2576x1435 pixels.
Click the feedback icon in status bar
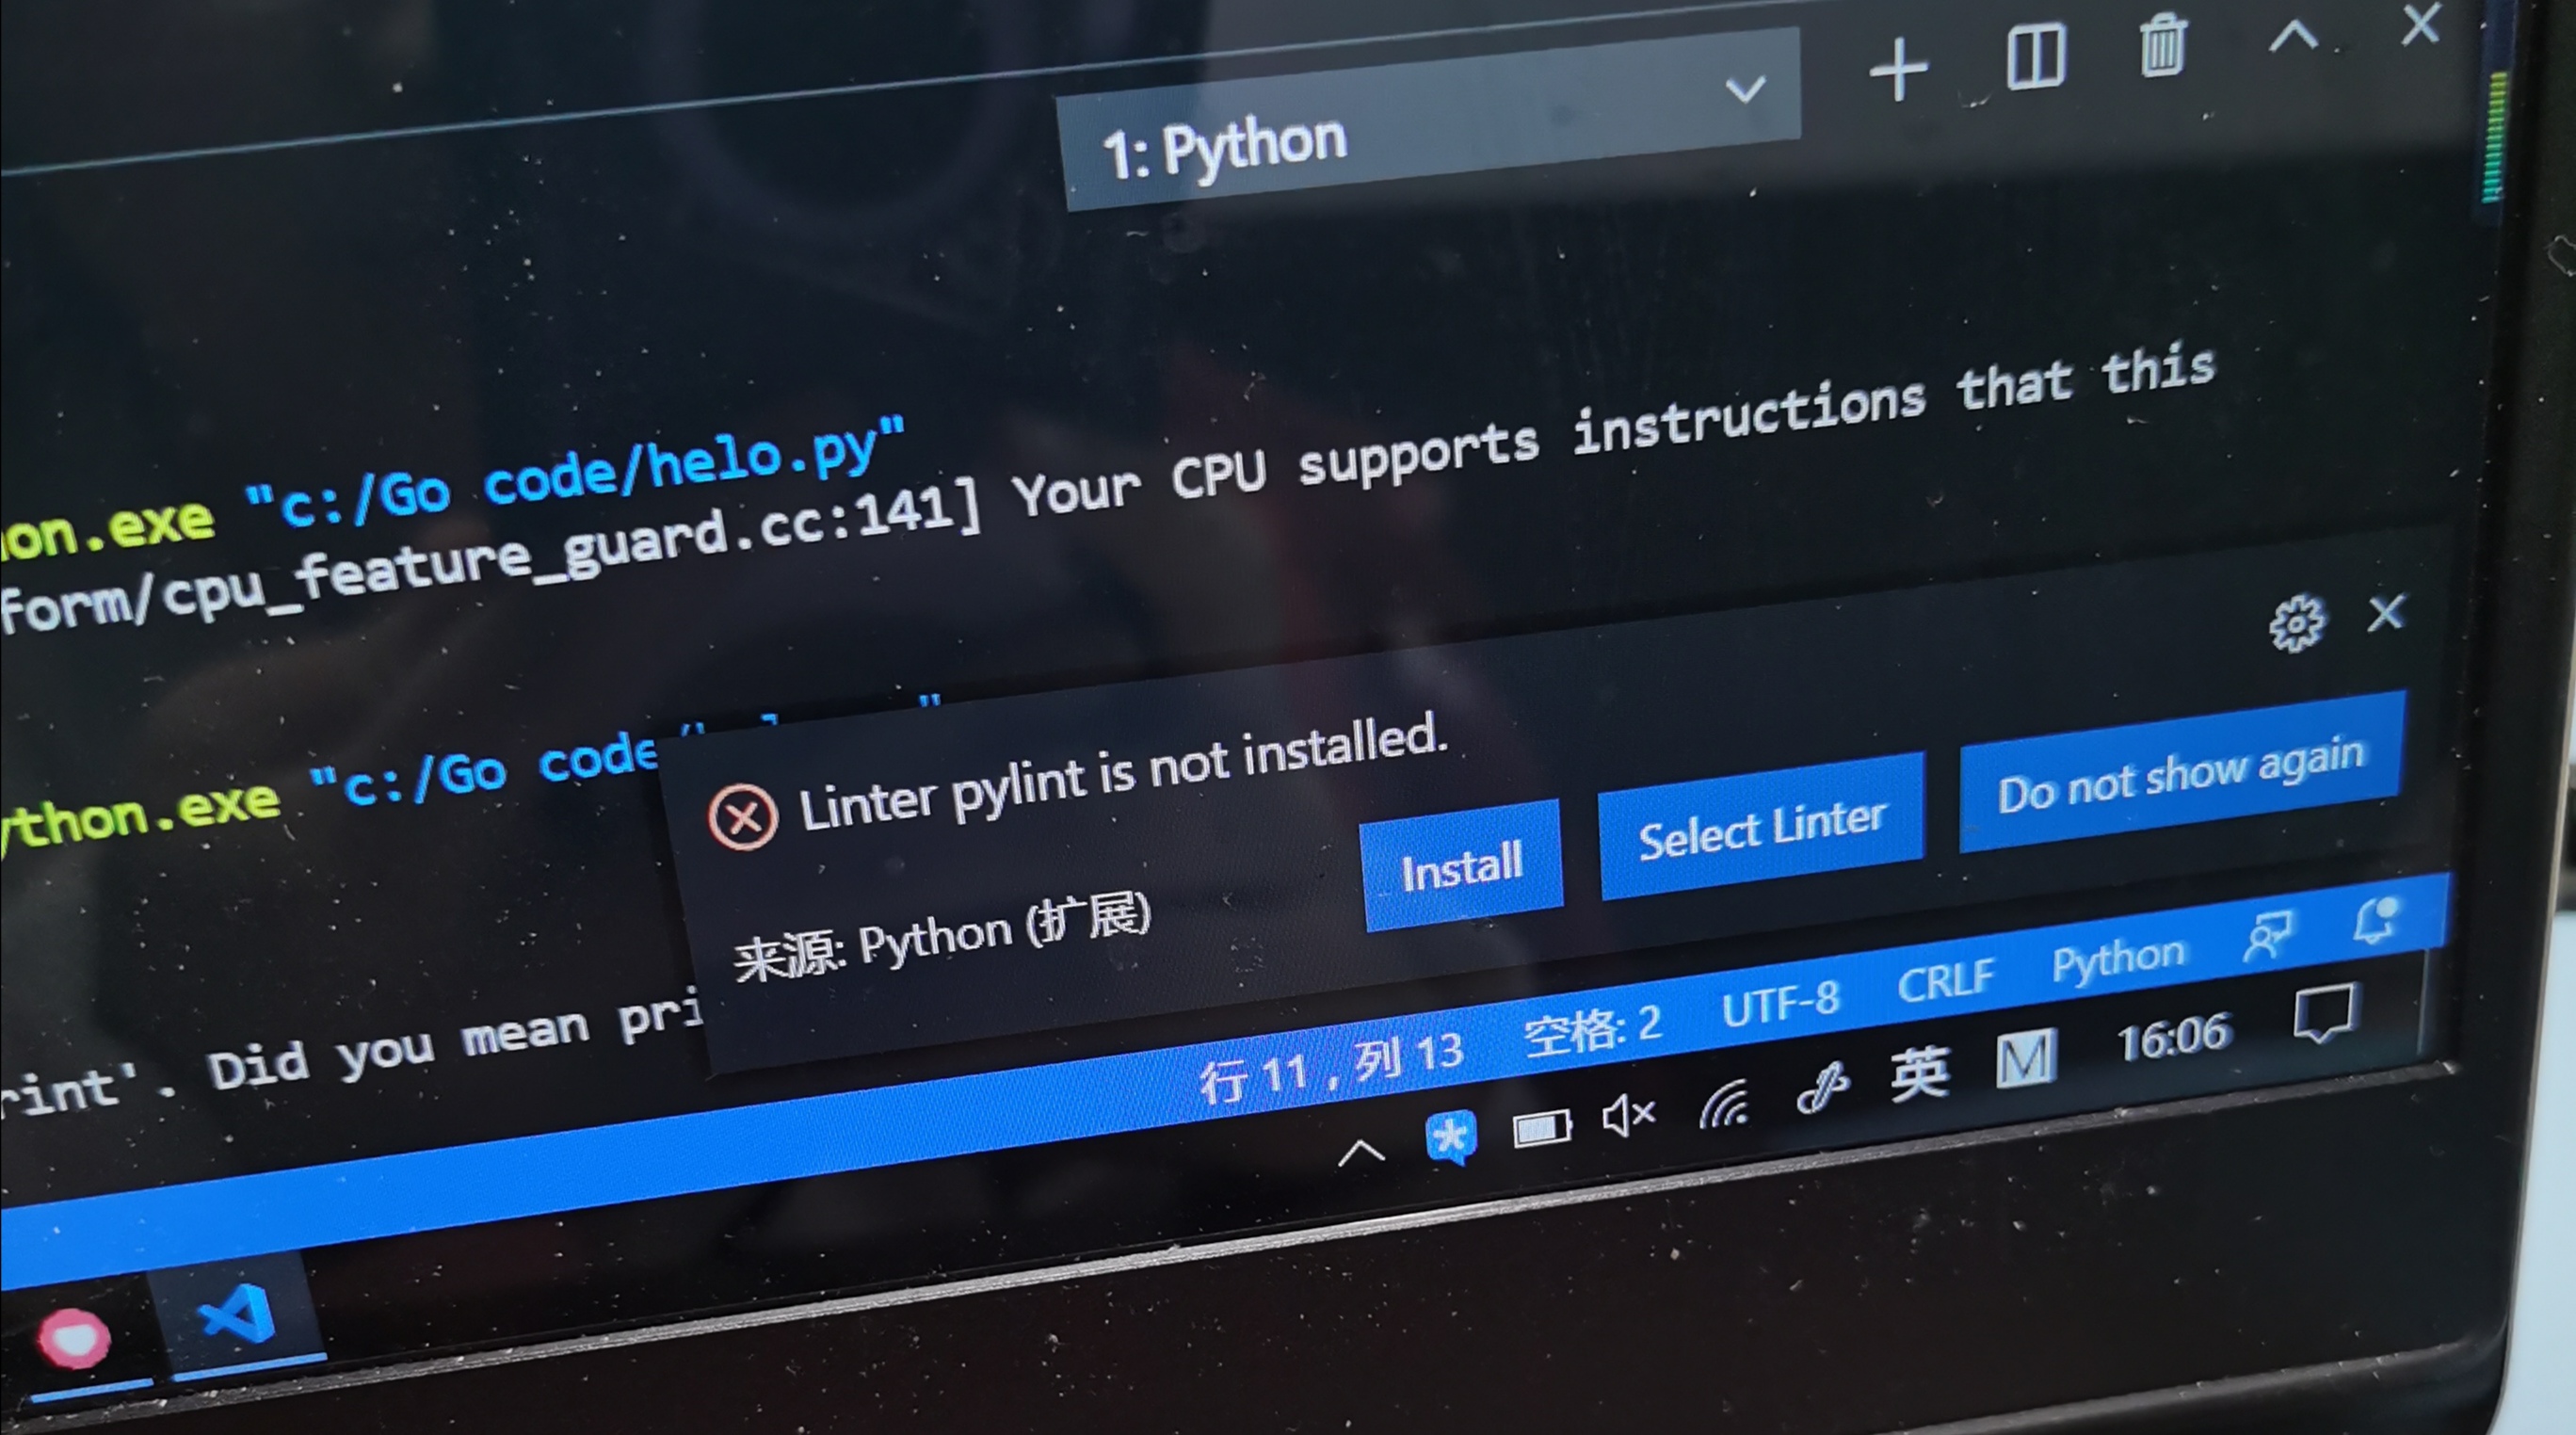[2268, 936]
